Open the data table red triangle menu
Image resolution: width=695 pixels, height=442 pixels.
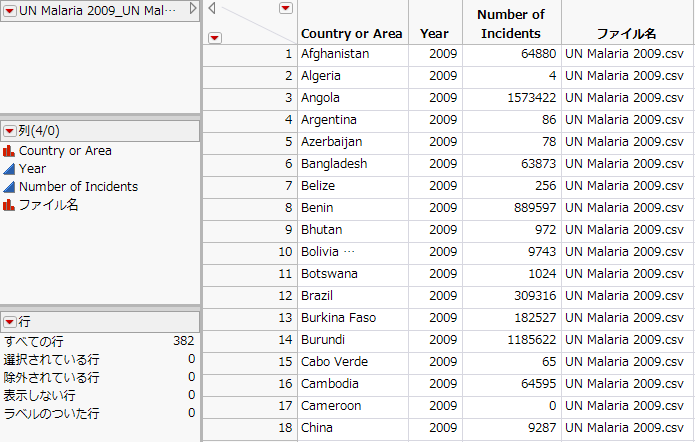point(10,9)
